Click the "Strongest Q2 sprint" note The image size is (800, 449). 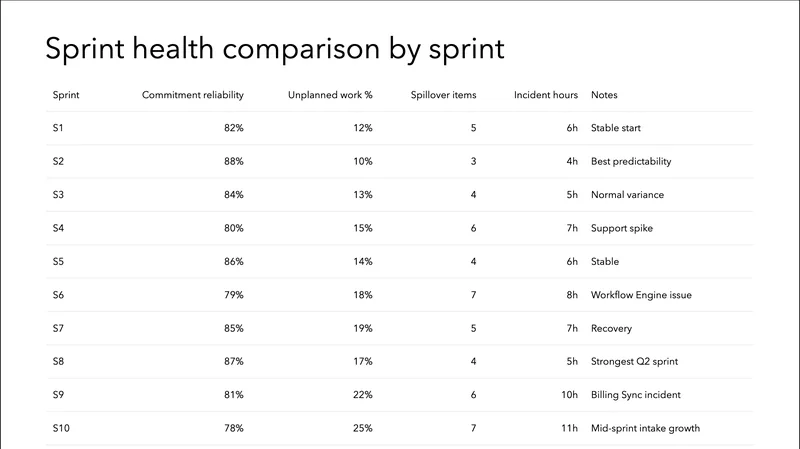coord(634,361)
